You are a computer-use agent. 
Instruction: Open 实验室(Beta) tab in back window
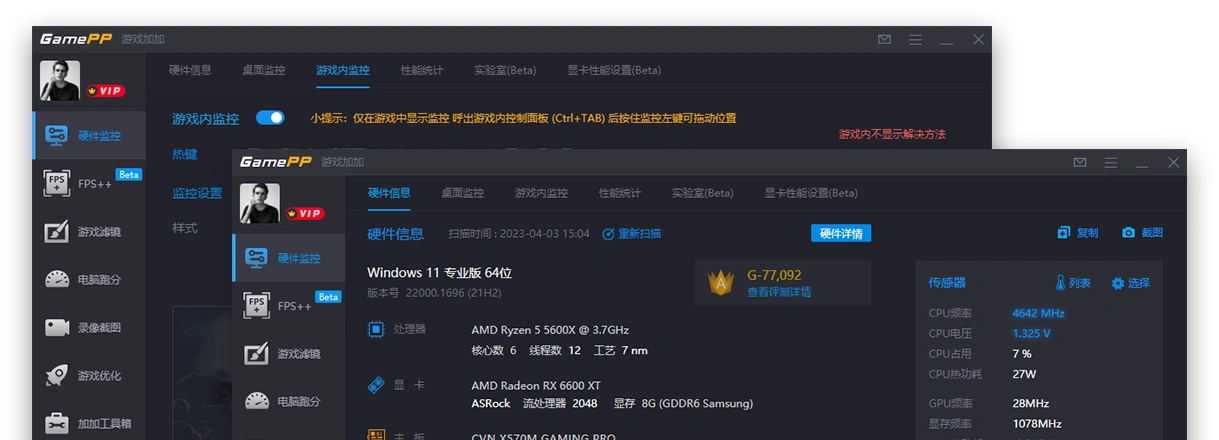click(505, 70)
